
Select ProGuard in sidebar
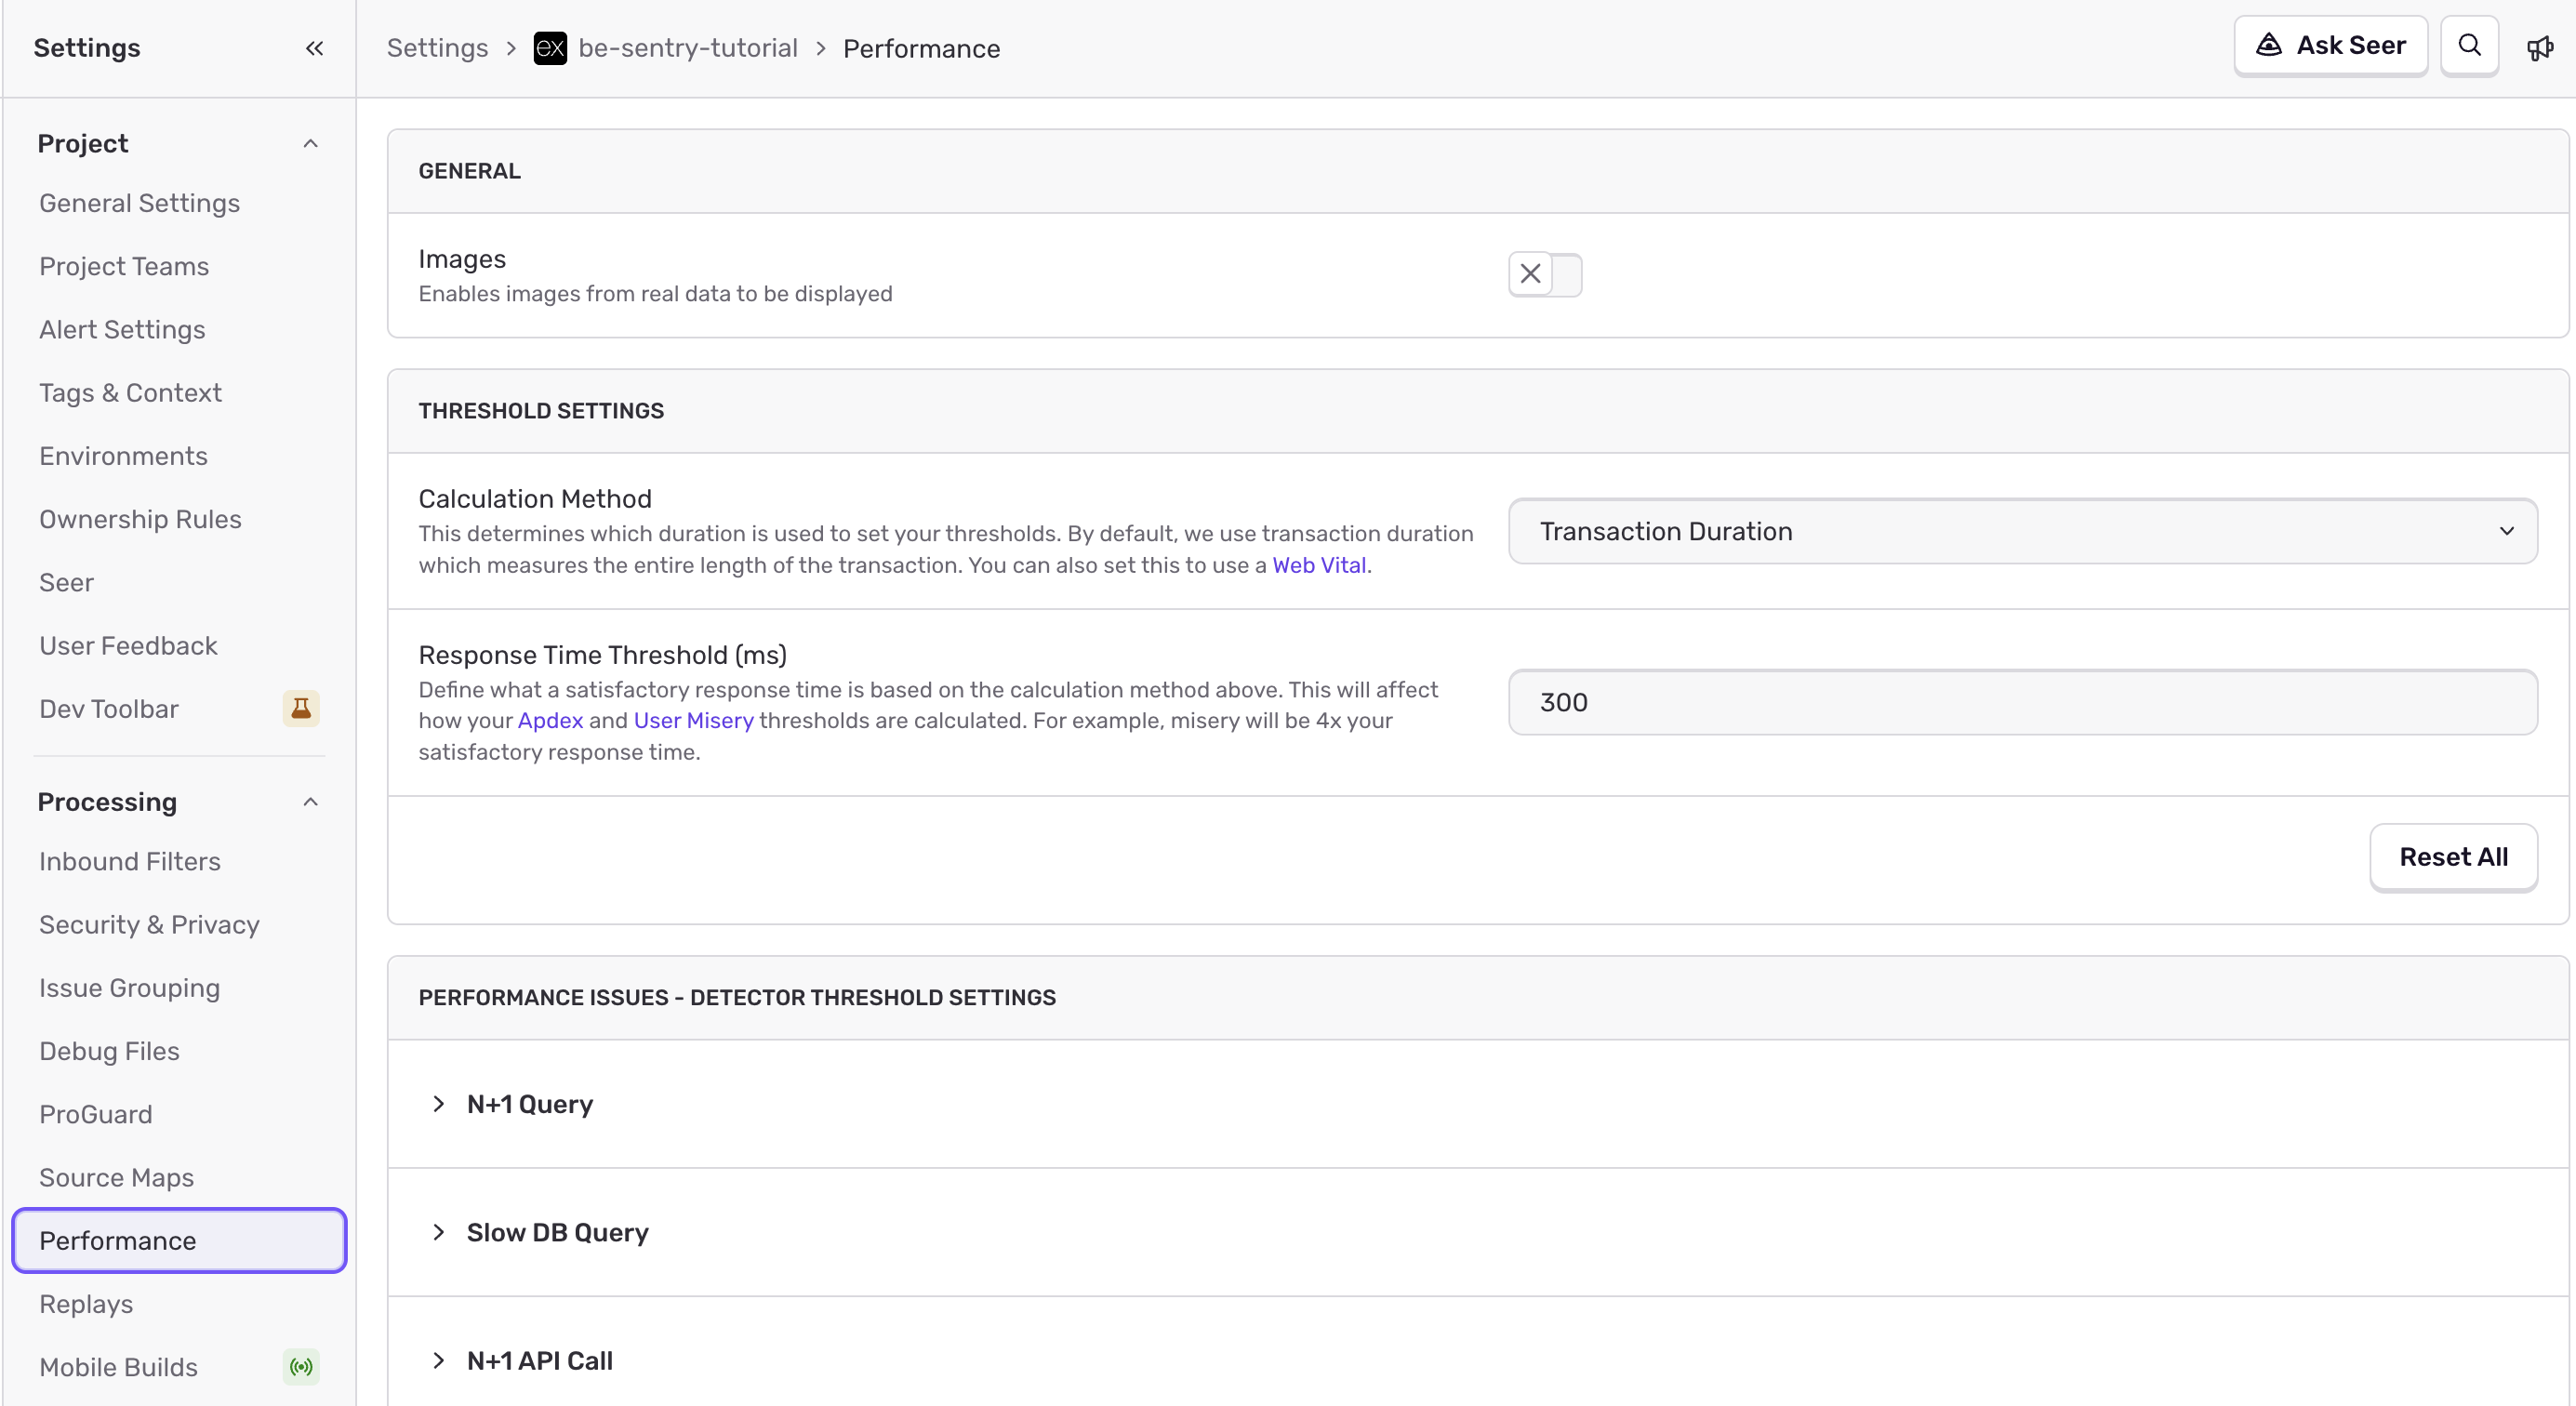(x=95, y=1114)
